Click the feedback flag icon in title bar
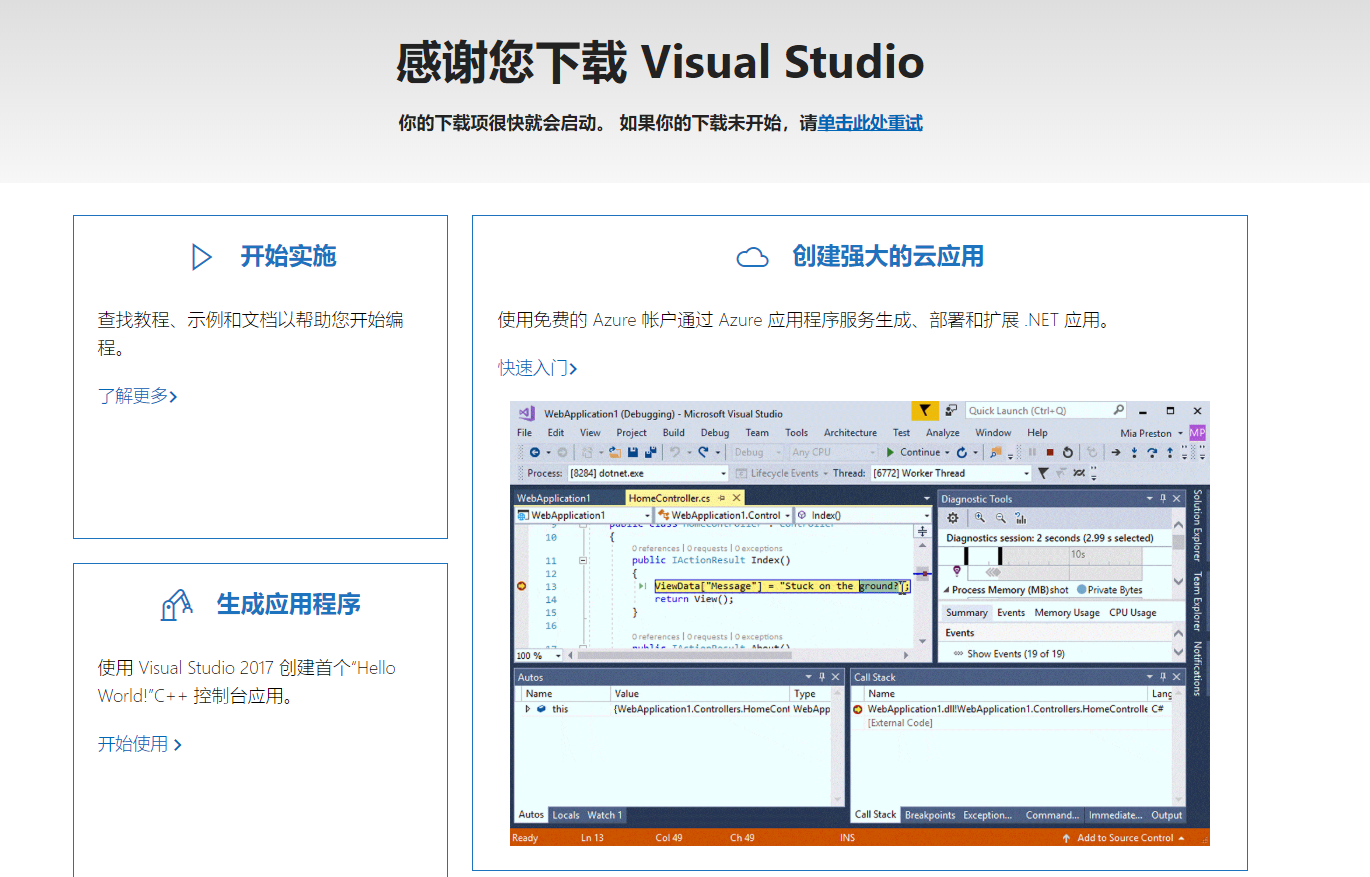 point(925,410)
